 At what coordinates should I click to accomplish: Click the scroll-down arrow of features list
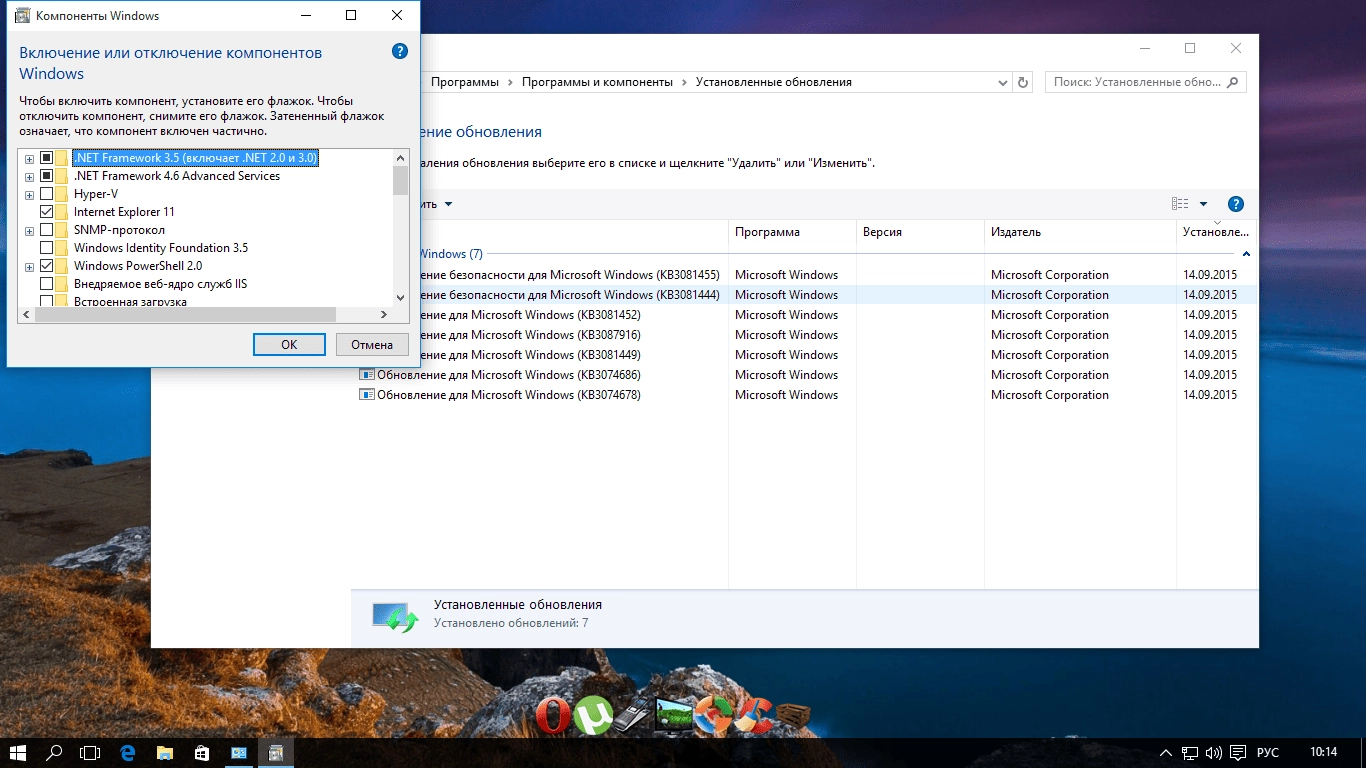[401, 298]
